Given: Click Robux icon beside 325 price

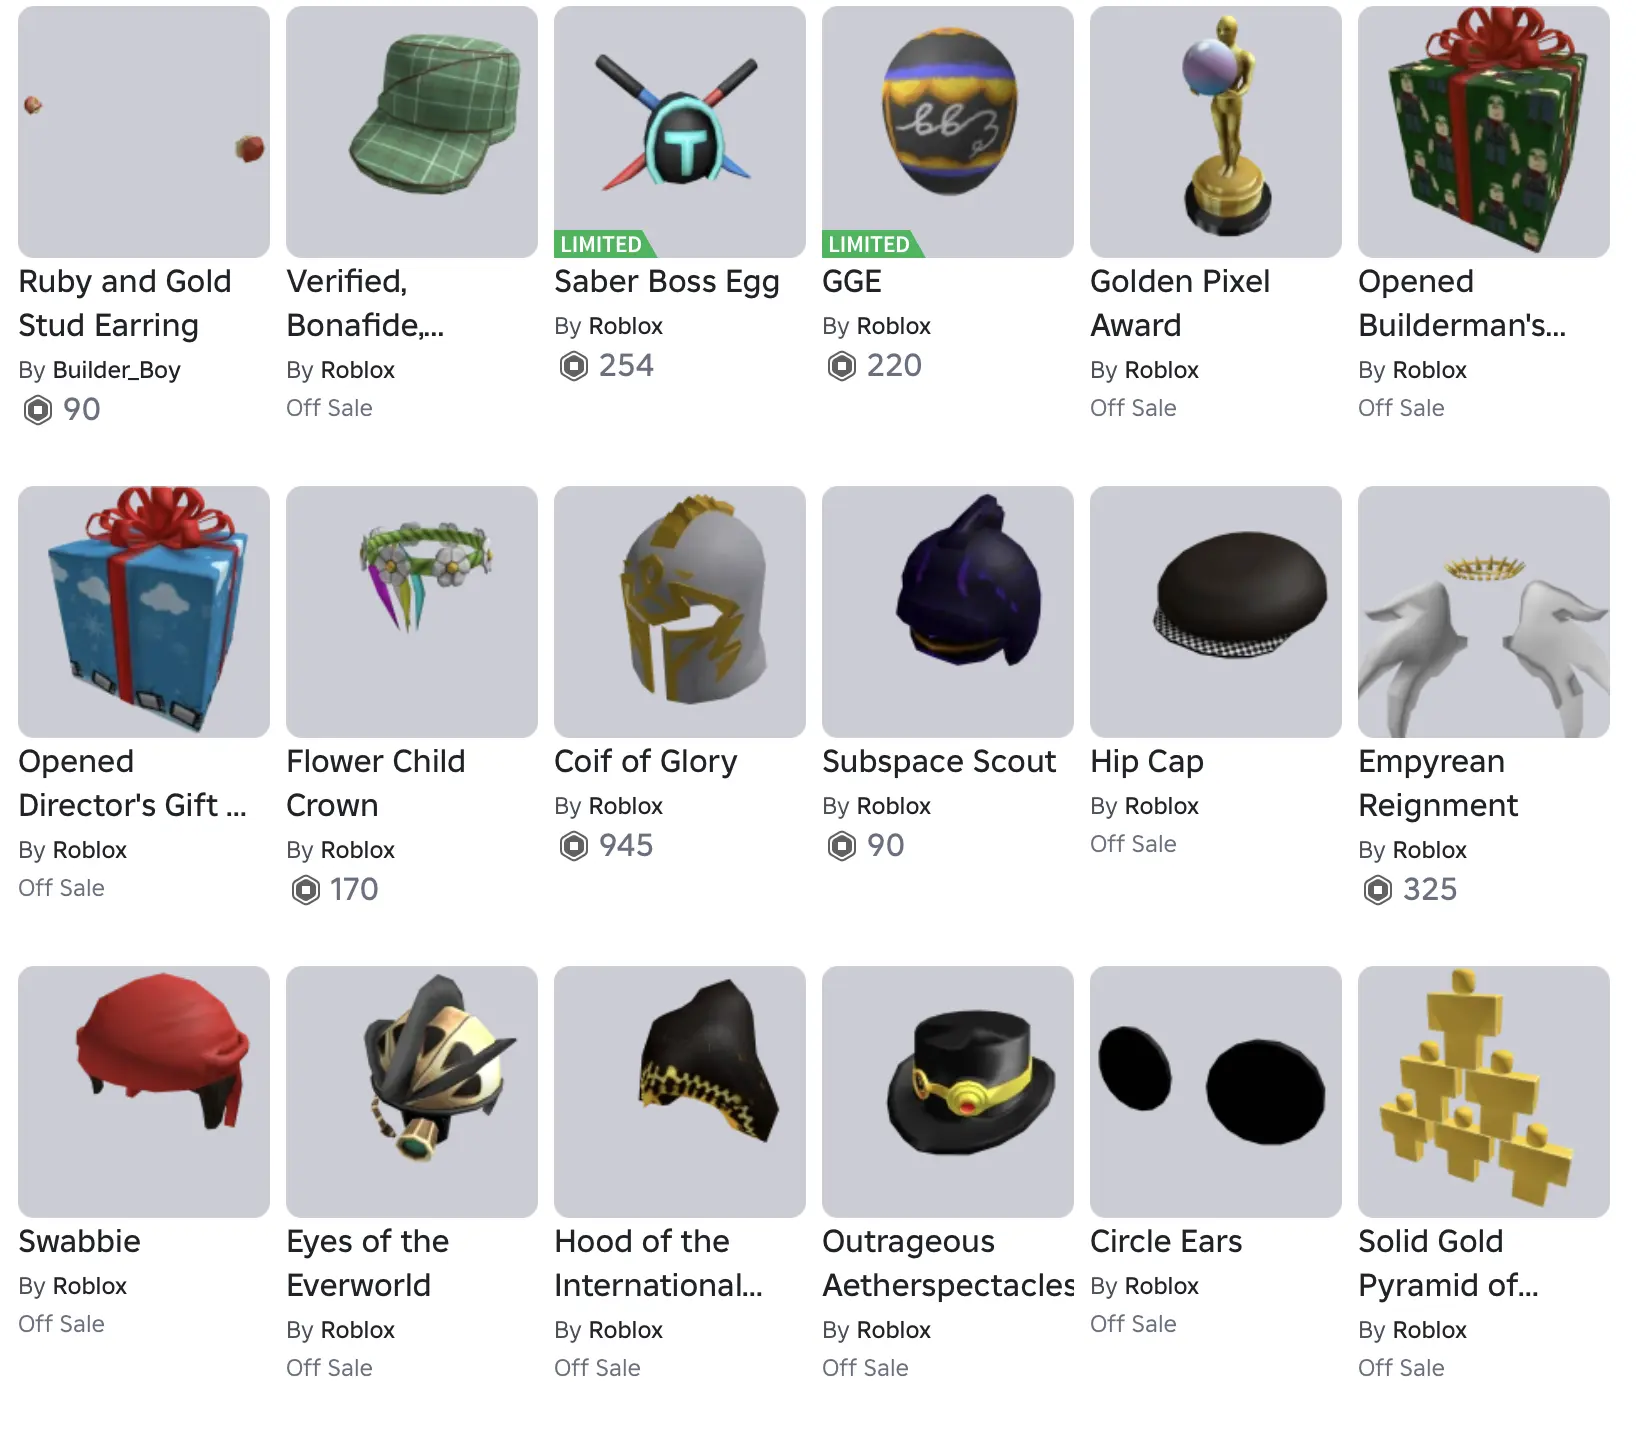Looking at the screenshot, I should (1378, 890).
